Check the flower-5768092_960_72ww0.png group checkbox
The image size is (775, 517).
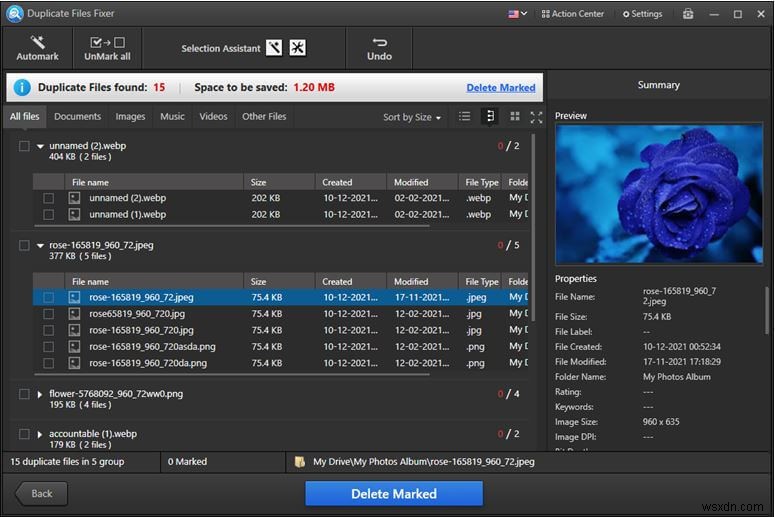tap(24, 394)
